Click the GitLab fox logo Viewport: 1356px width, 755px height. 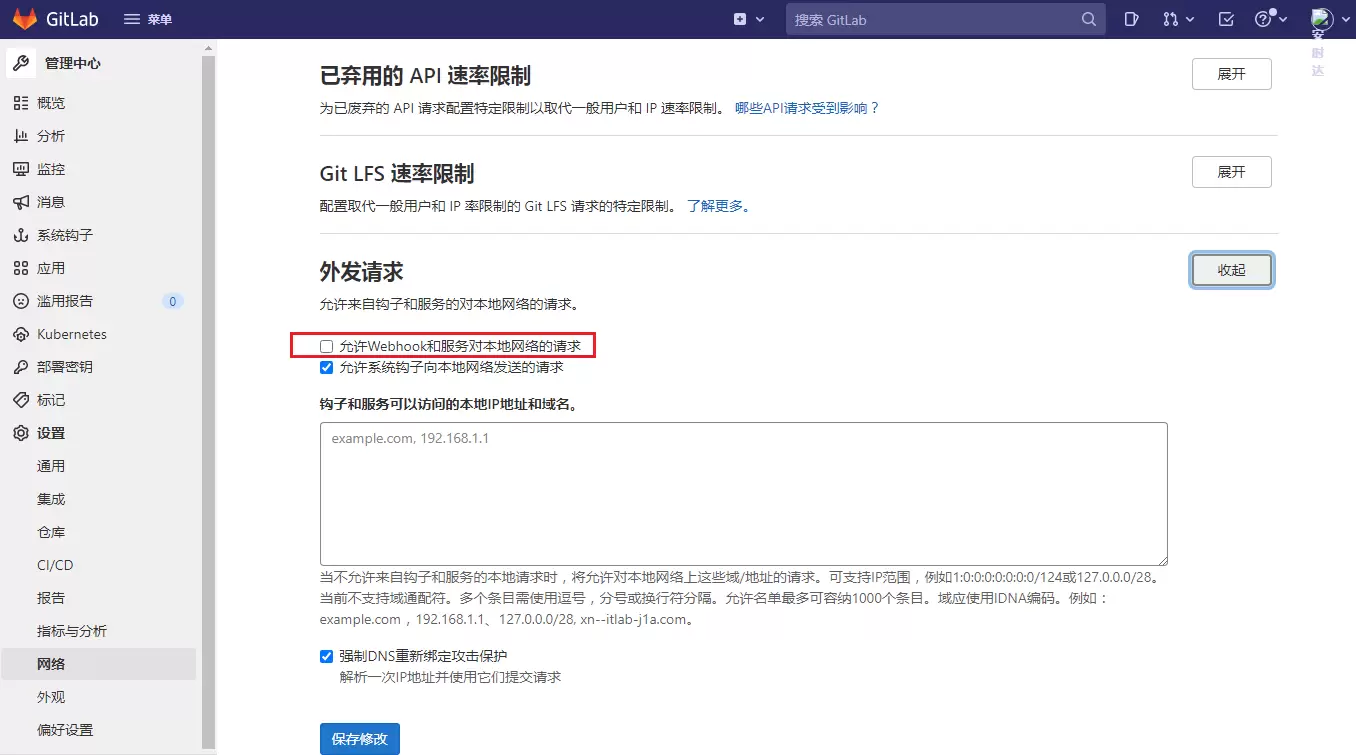pos(25,19)
